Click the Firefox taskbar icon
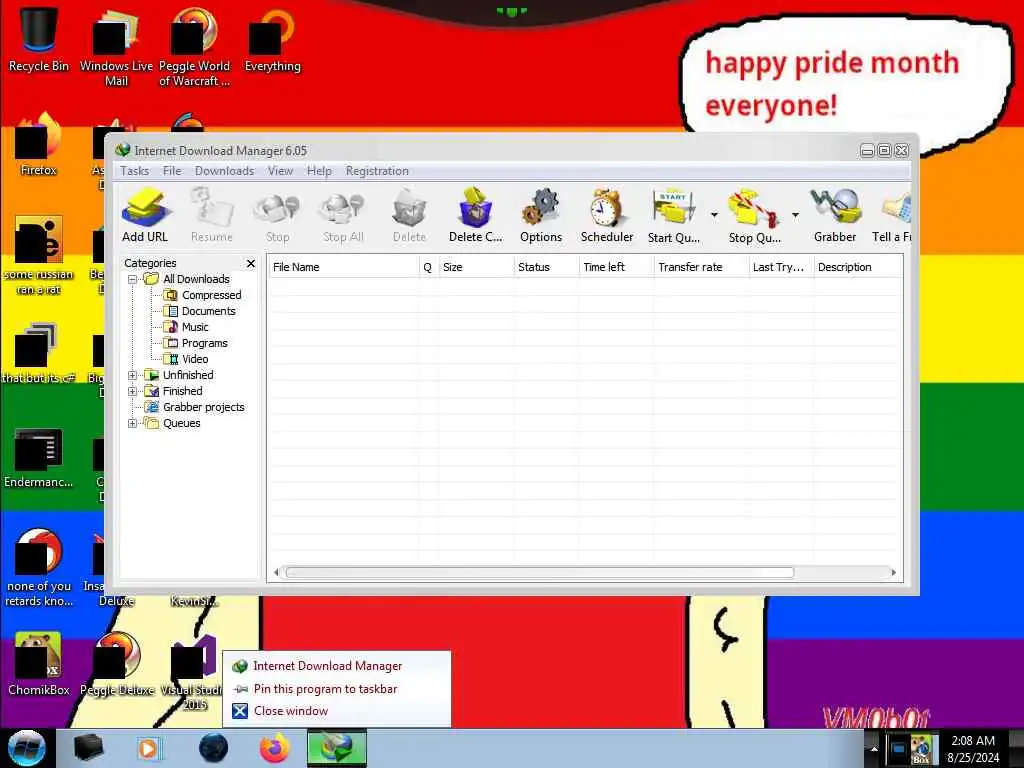Image resolution: width=1024 pixels, height=768 pixels. point(274,748)
